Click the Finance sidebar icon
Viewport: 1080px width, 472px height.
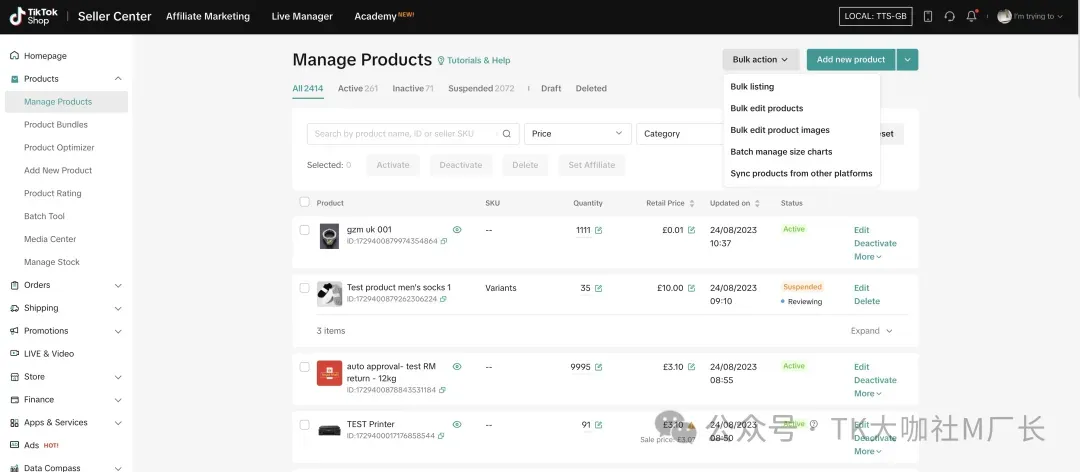click(14, 400)
